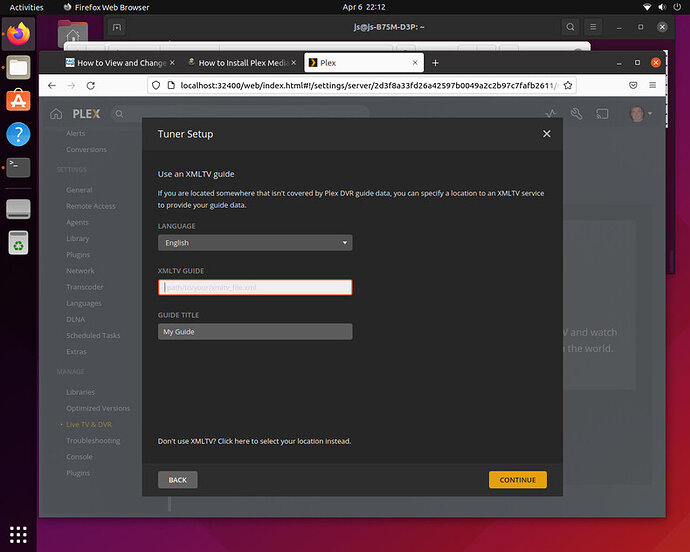
Task: Close the 'How to View and Change' tab
Action: coord(172,63)
